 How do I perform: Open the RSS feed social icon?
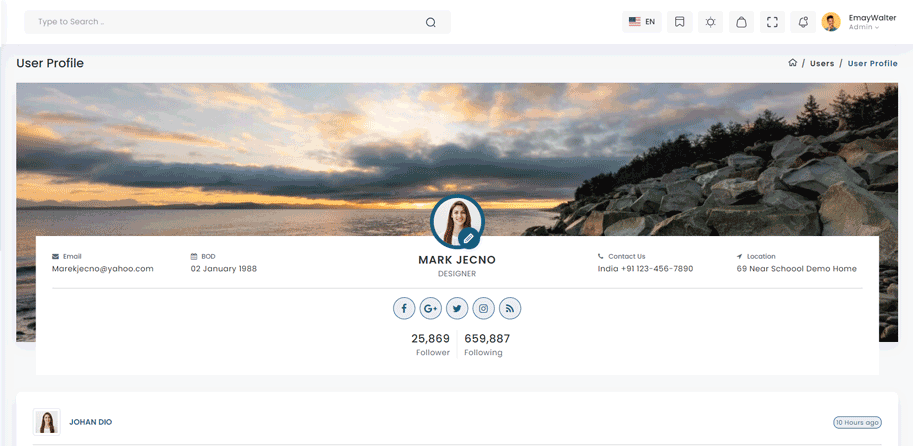click(509, 309)
